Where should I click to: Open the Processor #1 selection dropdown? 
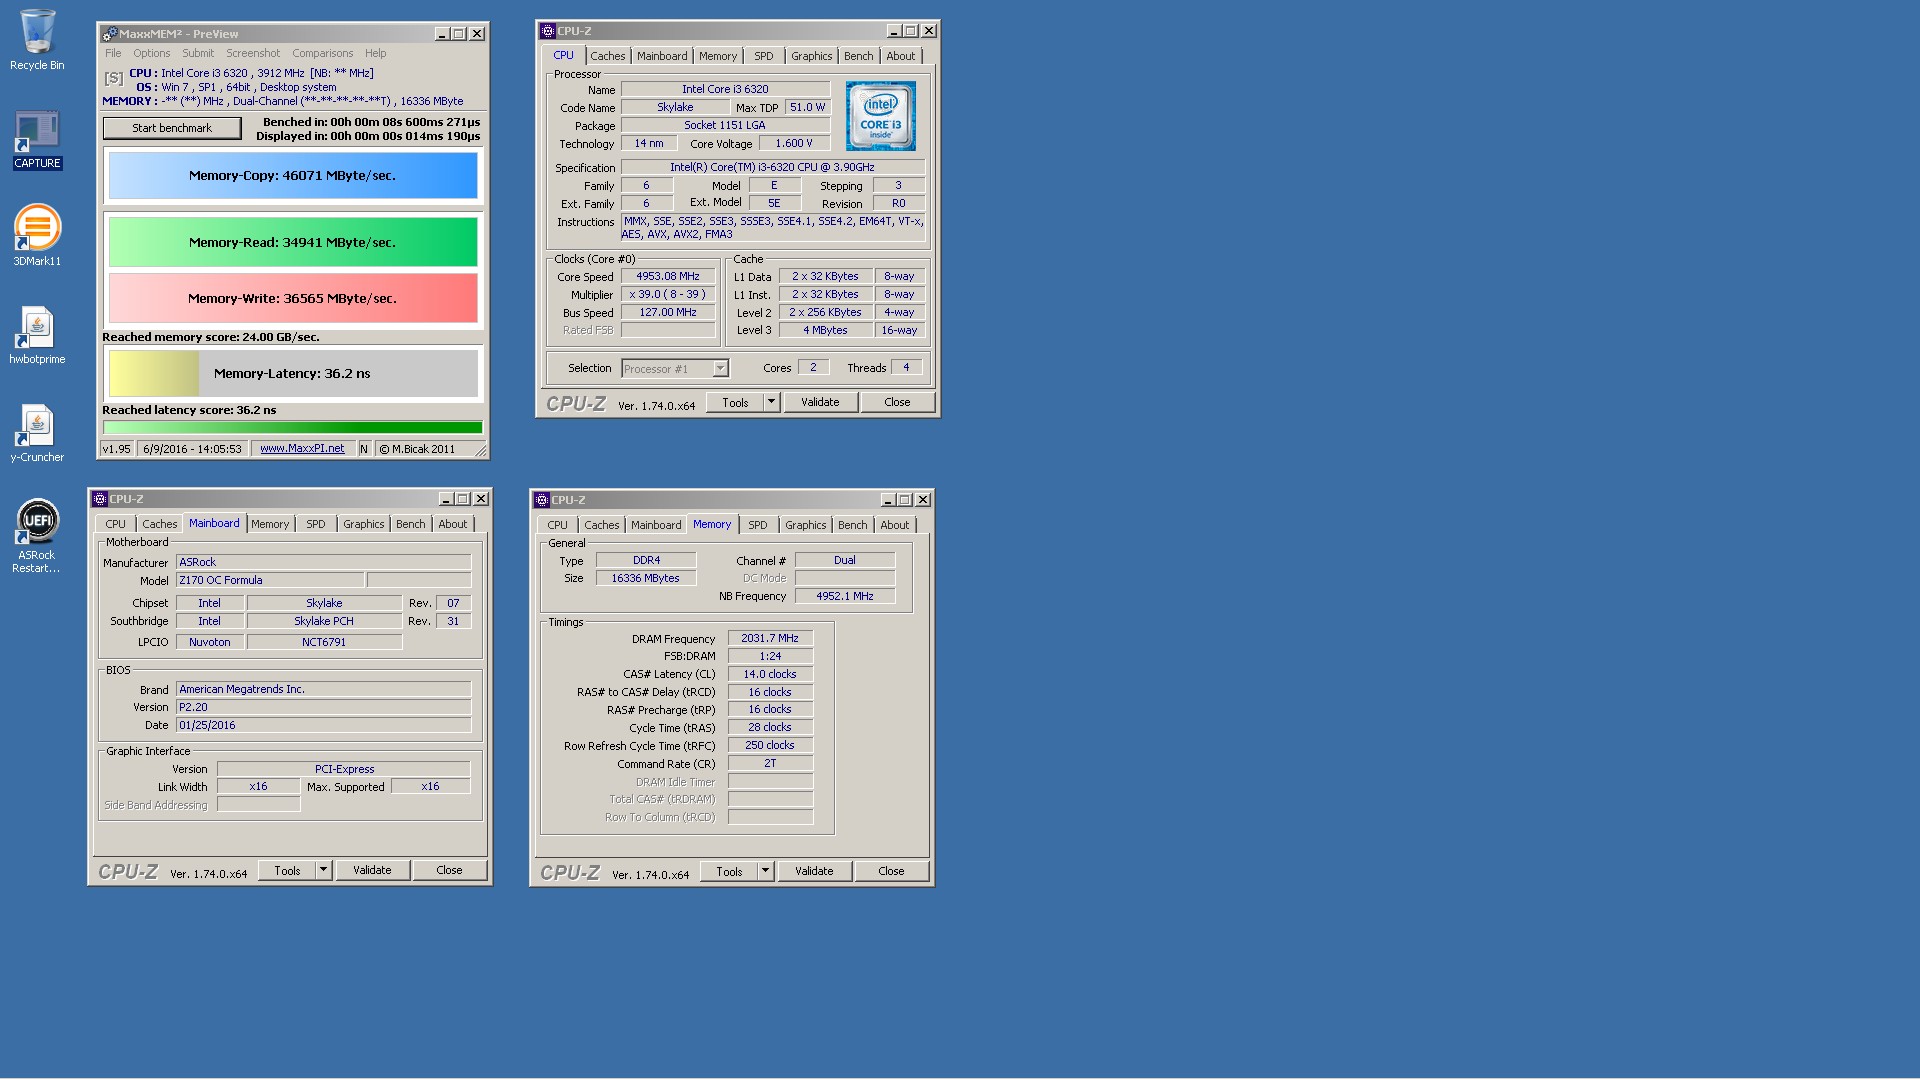tap(675, 369)
